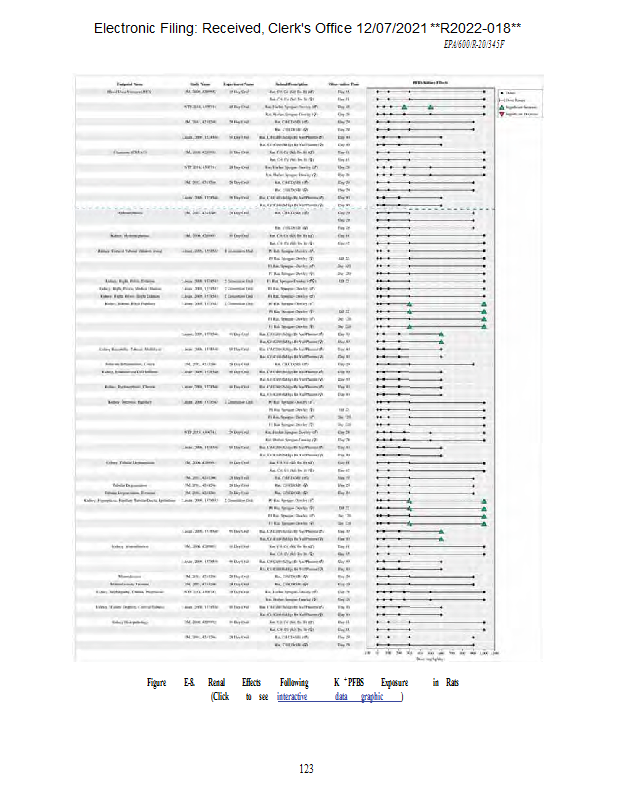Viewport: 618px width, 800px height.
Task: Select the PFBS Kidney Effects chart title
Action: tap(430, 82)
